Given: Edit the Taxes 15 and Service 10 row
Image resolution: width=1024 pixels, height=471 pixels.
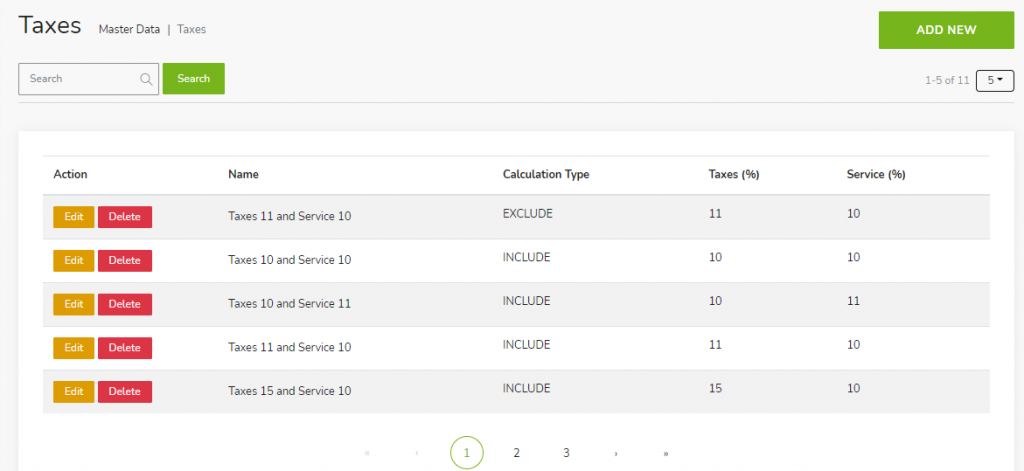Looking at the screenshot, I should click(x=74, y=392).
